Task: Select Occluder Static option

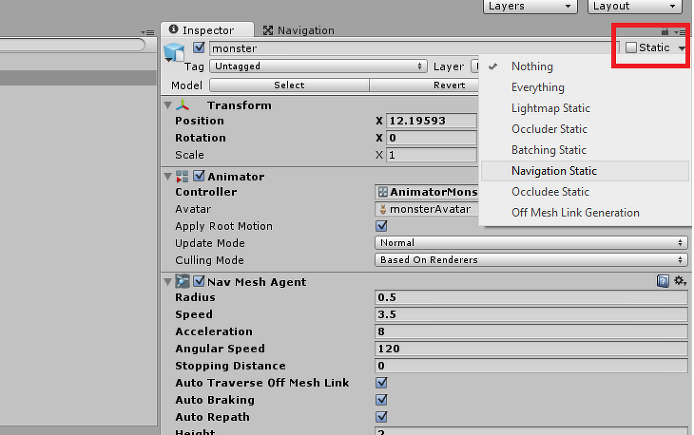Action: [585, 129]
